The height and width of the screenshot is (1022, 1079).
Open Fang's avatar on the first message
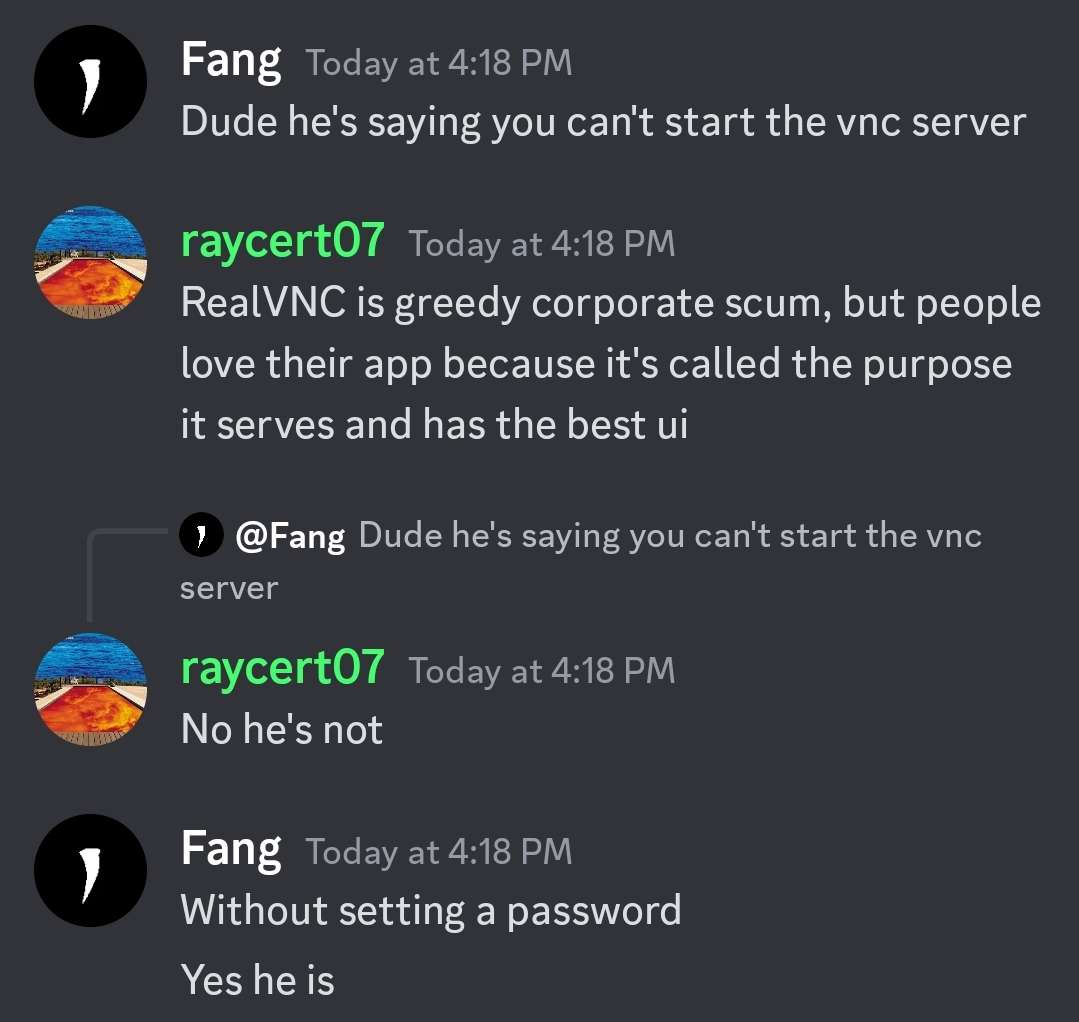click(90, 81)
